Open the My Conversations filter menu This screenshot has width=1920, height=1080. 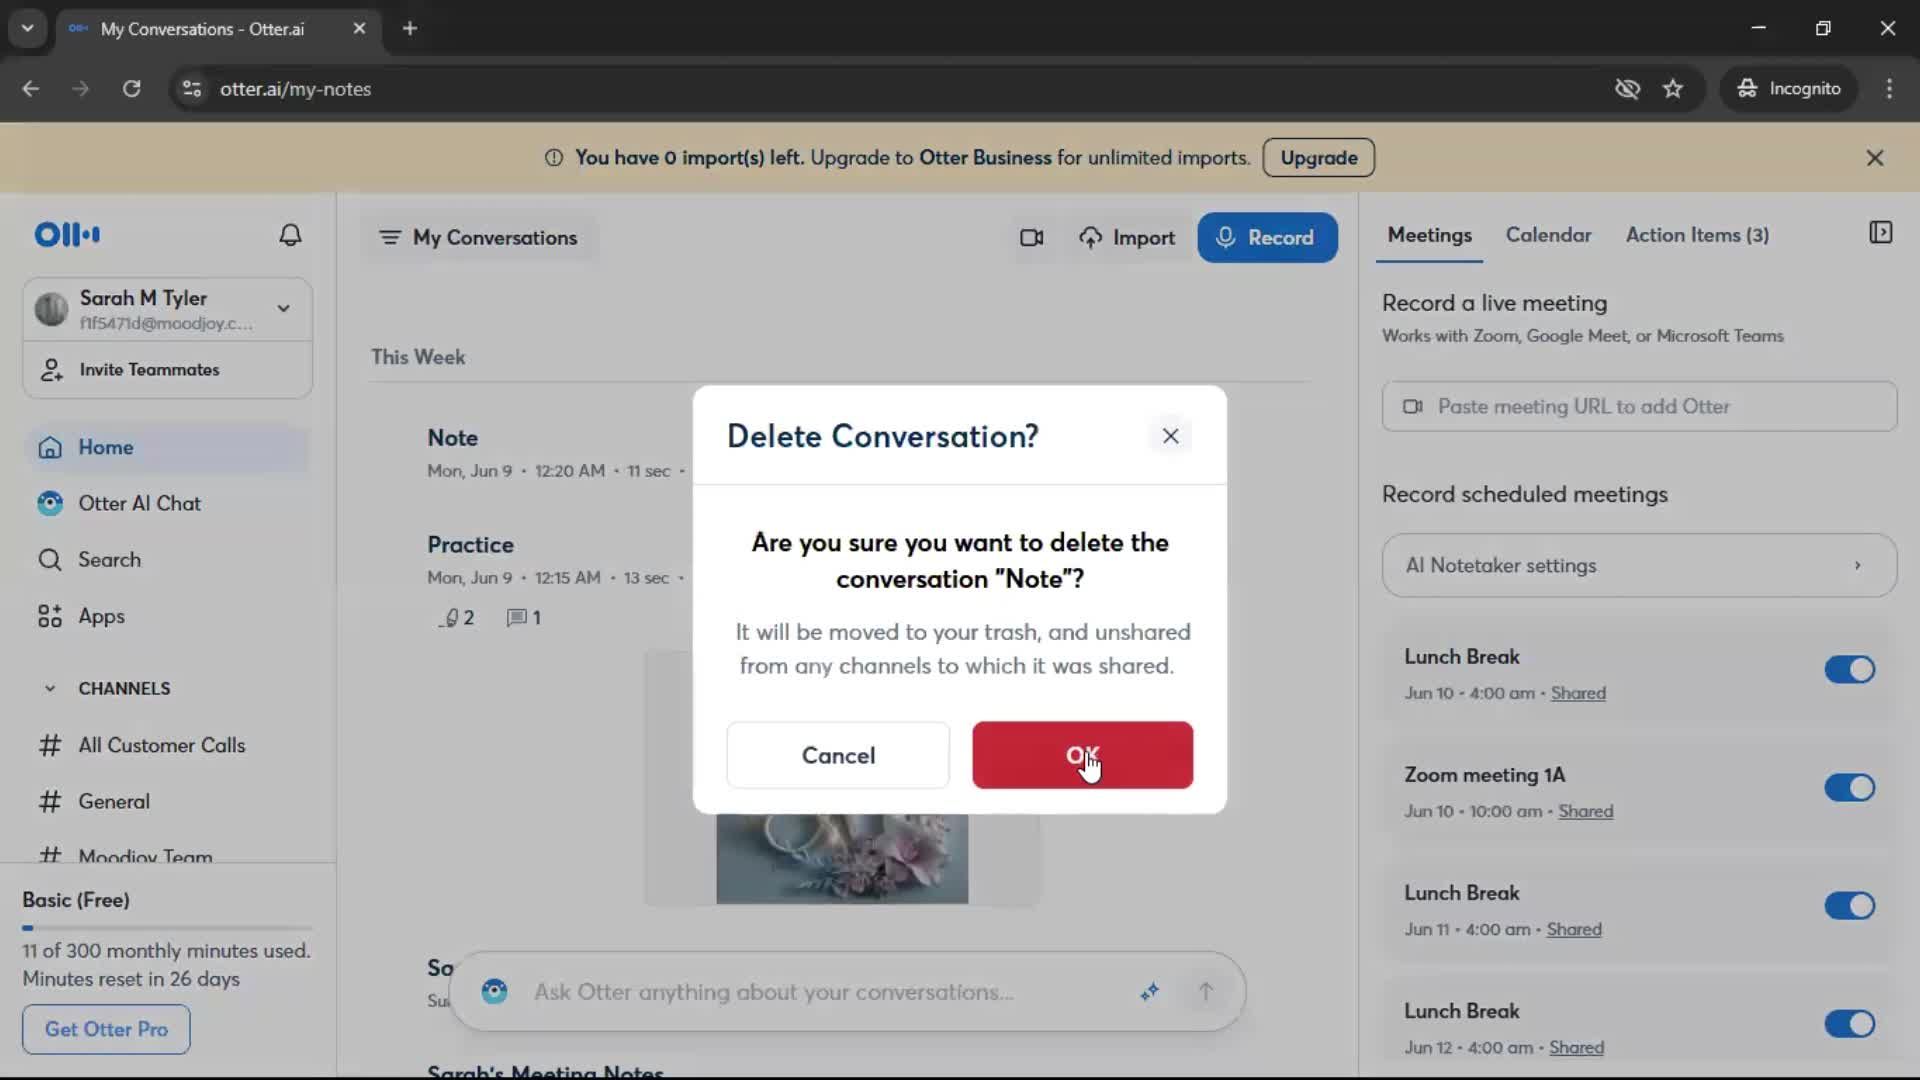478,238
